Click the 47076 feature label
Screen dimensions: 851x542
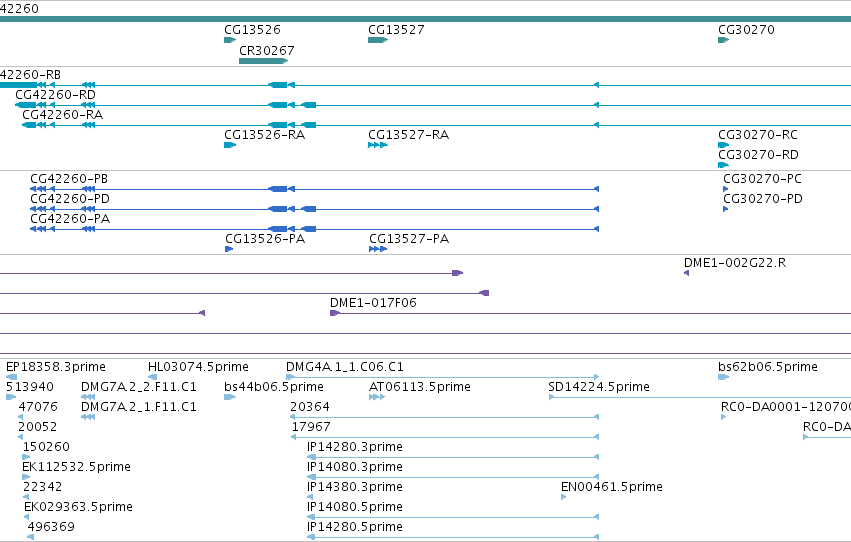[x=38, y=407]
